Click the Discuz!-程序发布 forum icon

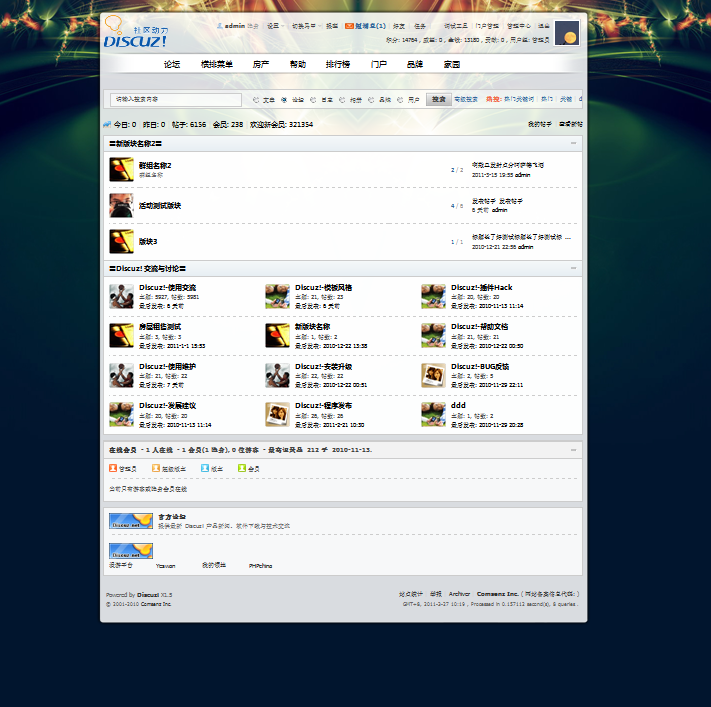(278, 414)
